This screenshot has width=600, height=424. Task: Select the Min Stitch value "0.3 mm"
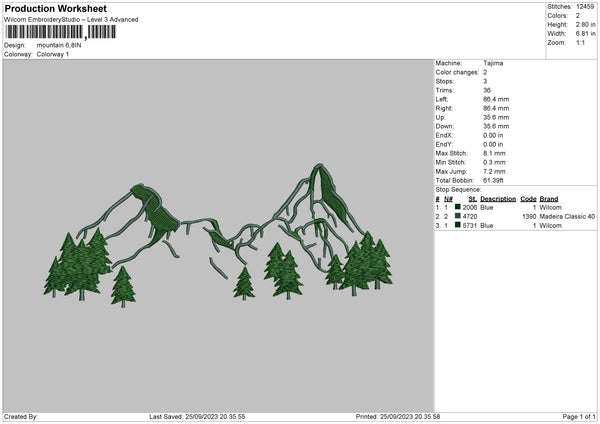(494, 162)
